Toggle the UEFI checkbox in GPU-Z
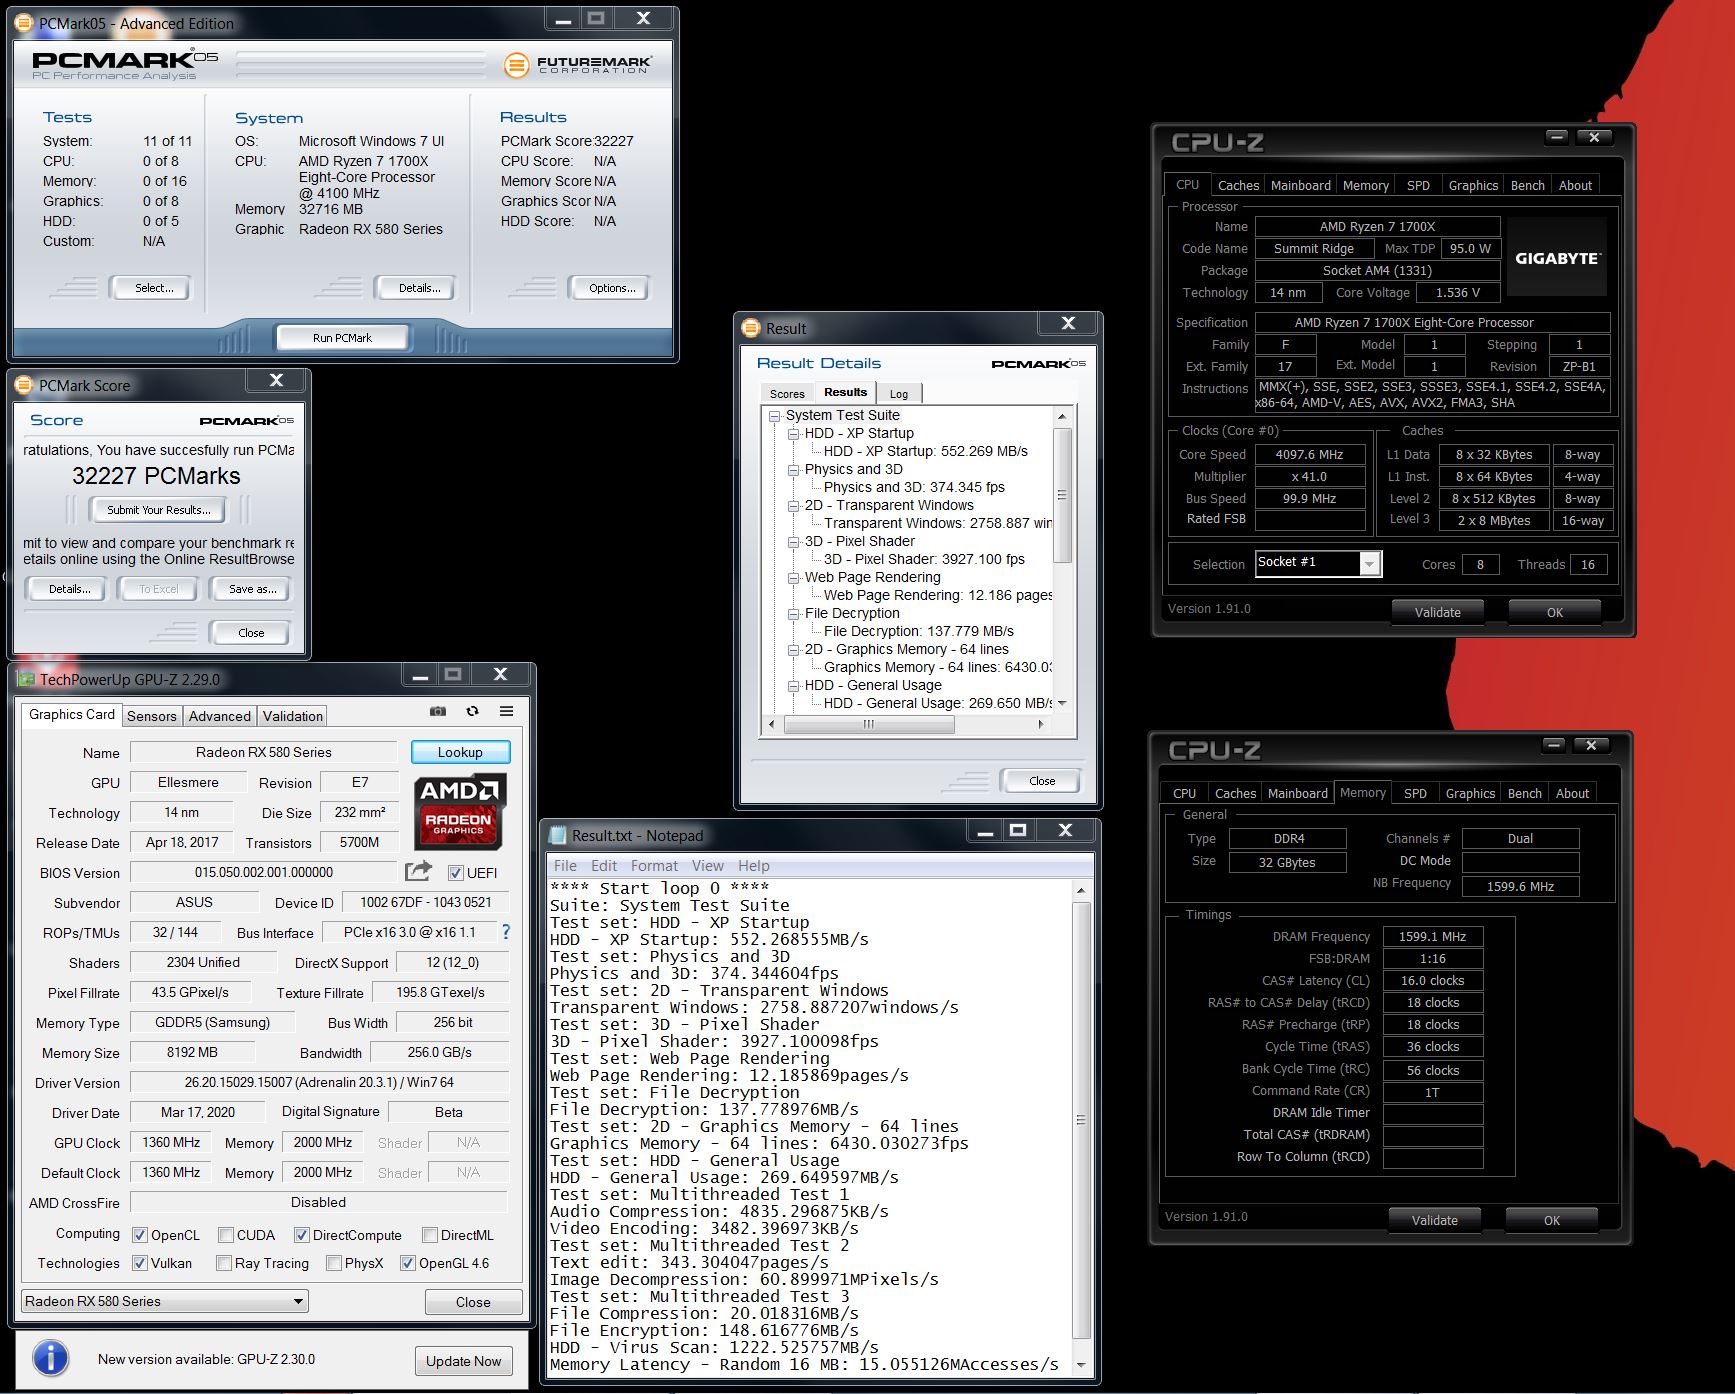Screen dimensions: 1735x1394 pyautogui.click(x=456, y=873)
